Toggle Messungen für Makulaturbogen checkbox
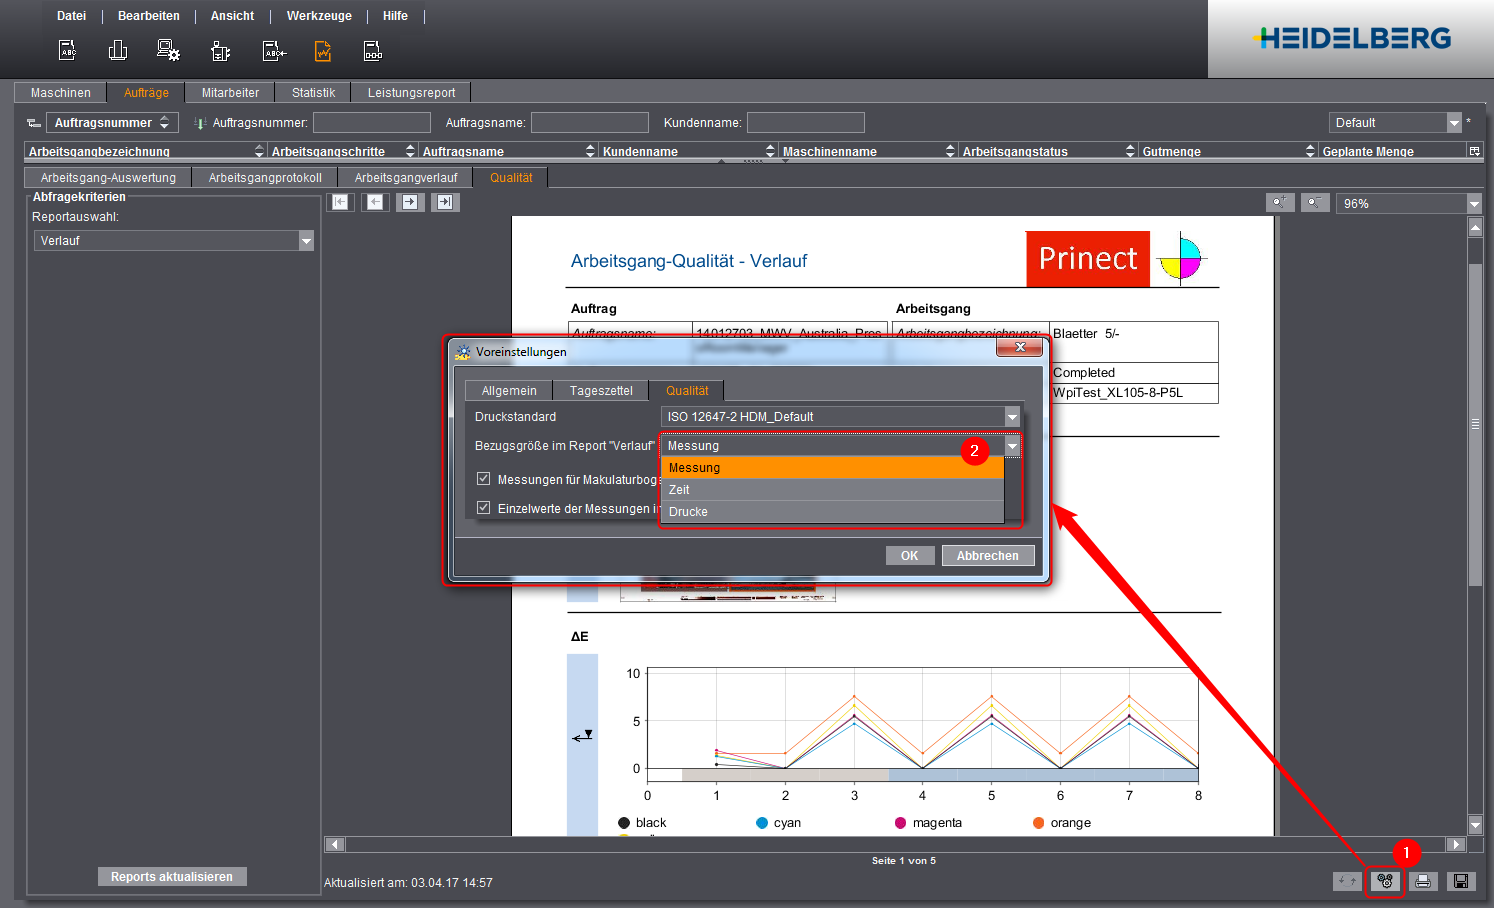This screenshot has width=1494, height=908. coord(484,479)
